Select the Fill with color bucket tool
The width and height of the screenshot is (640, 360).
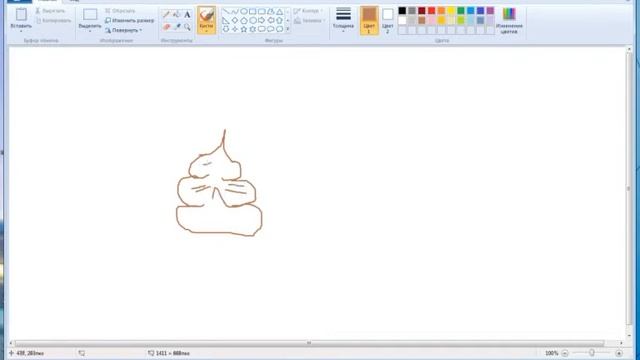tap(177, 15)
